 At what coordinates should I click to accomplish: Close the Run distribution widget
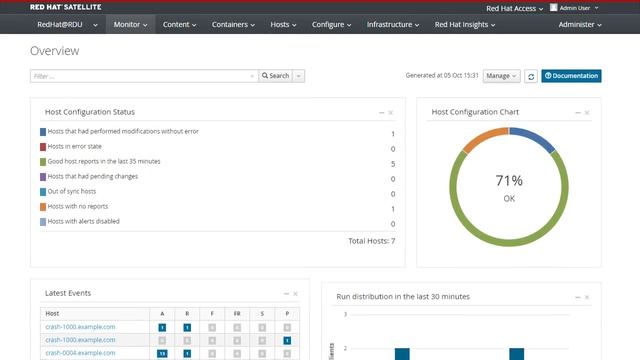click(x=587, y=297)
